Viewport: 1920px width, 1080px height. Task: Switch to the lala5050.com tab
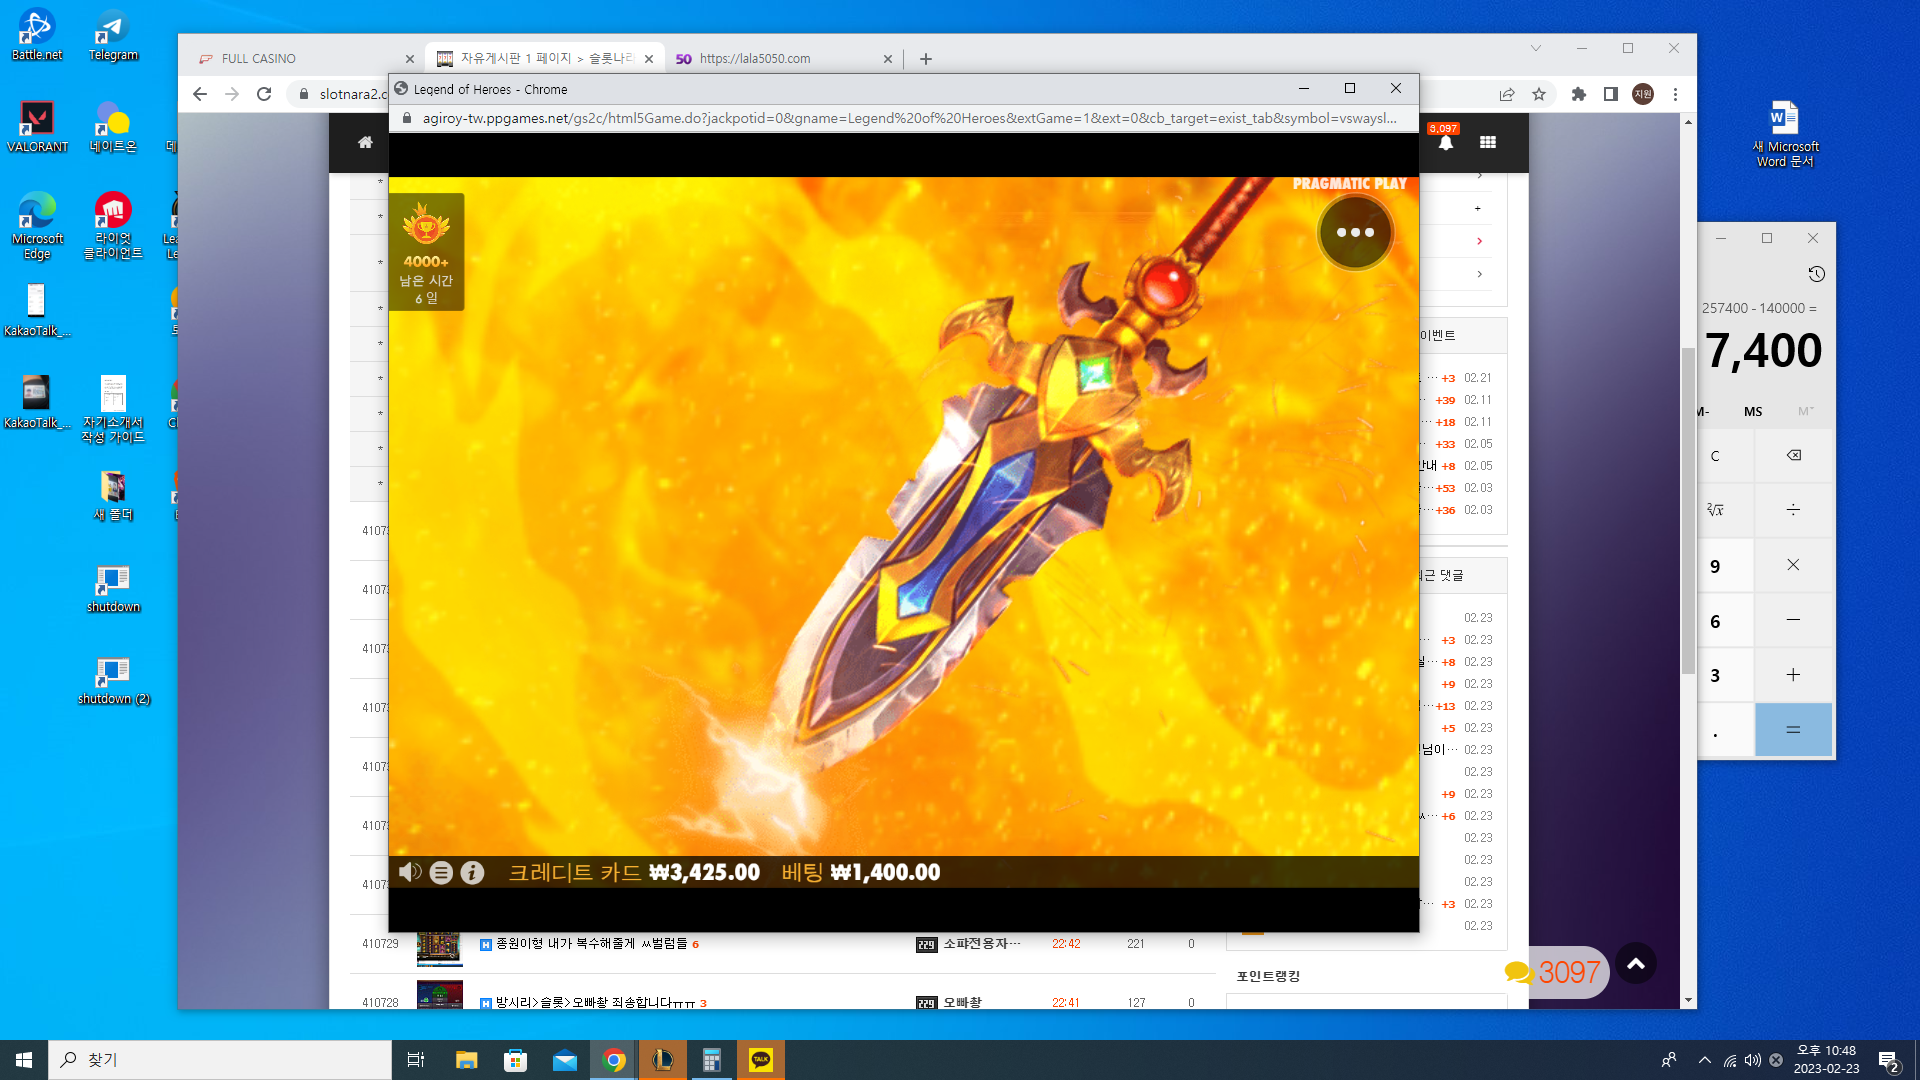782,59
